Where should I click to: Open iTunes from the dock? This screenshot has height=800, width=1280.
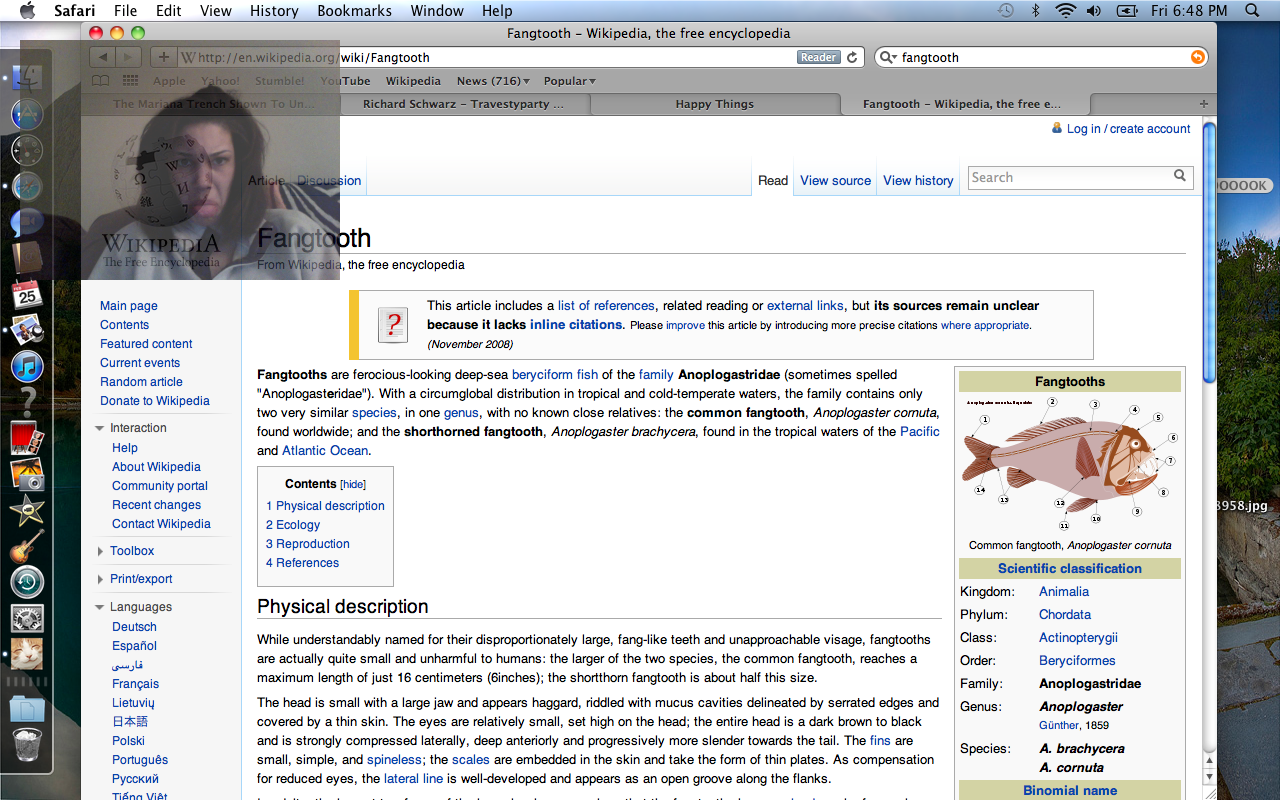click(x=27, y=366)
